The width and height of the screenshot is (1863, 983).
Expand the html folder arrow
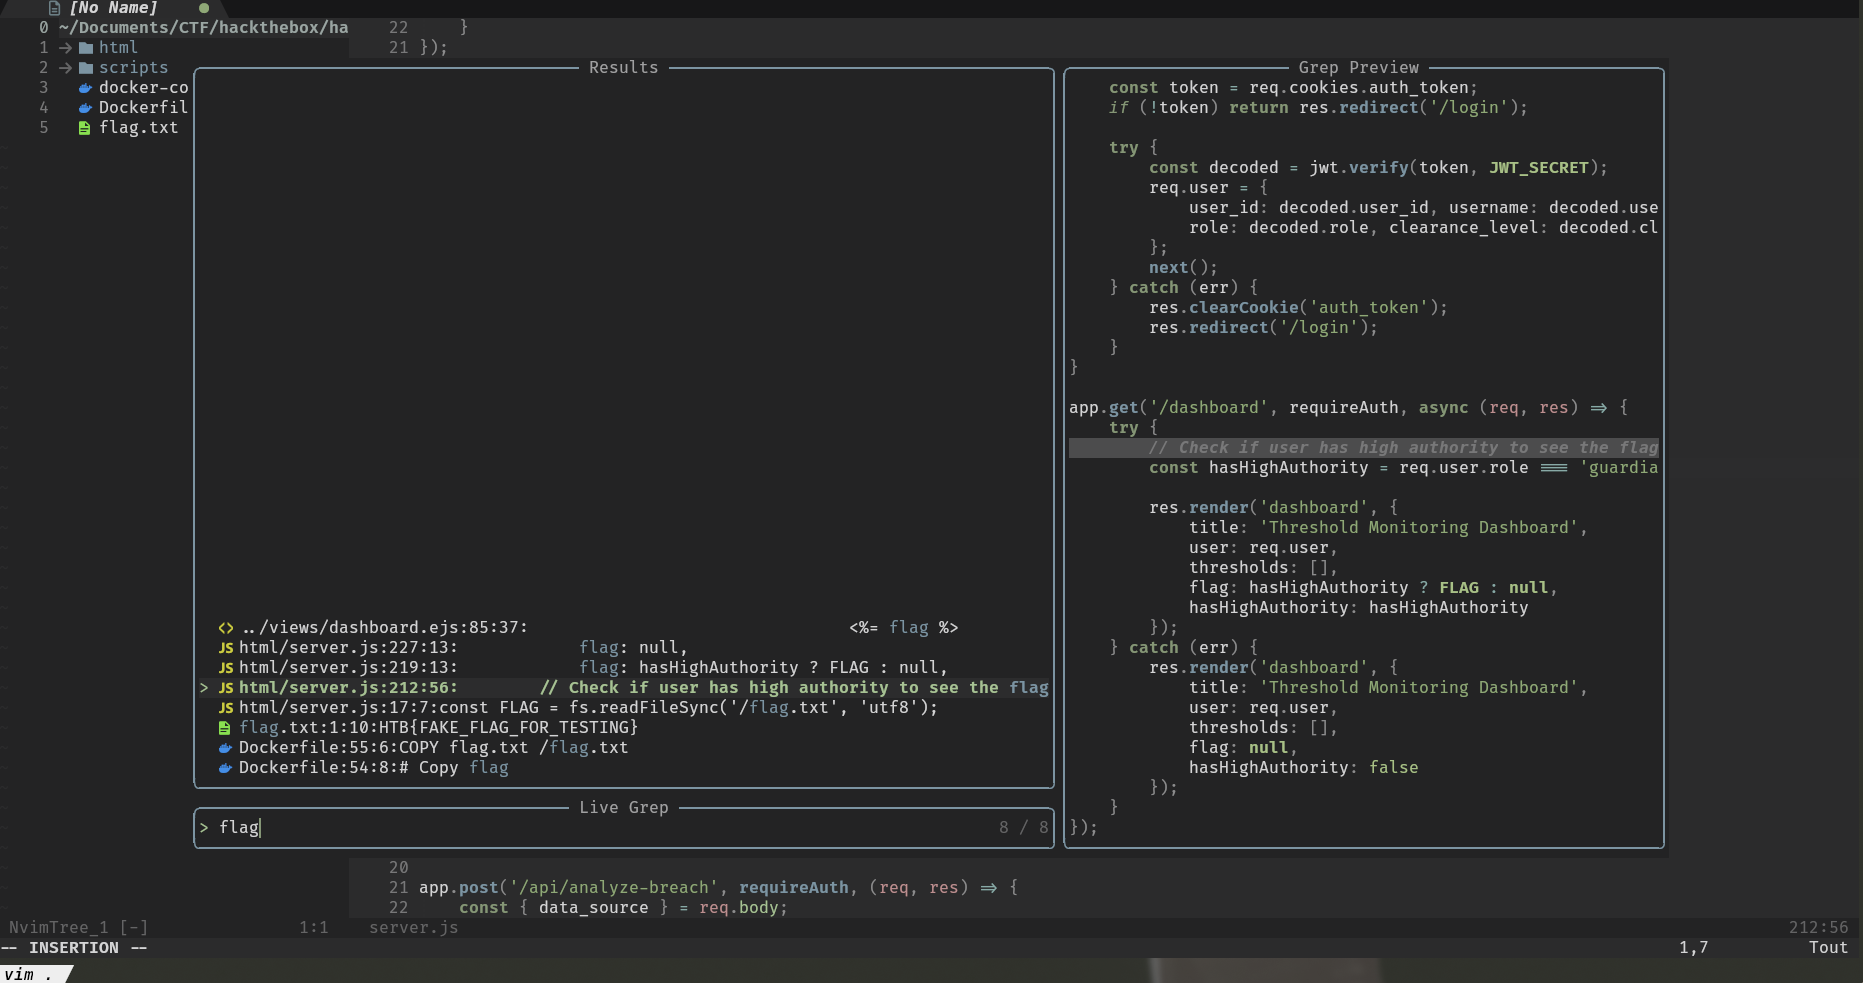coord(65,48)
